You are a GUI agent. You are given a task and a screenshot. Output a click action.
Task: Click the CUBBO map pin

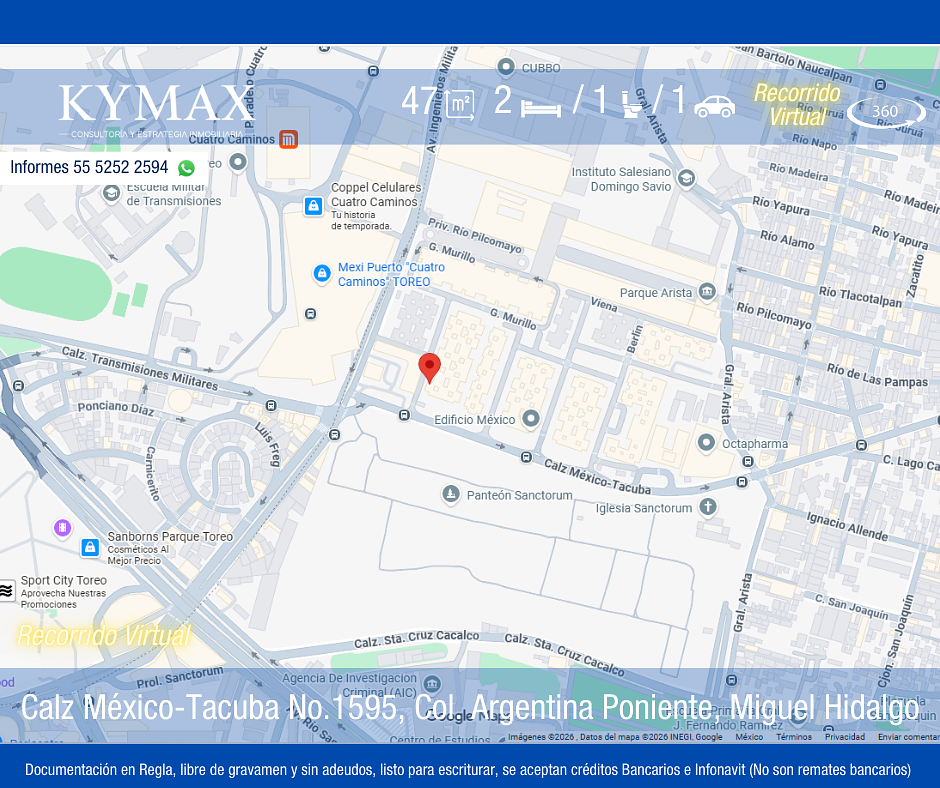506,68
